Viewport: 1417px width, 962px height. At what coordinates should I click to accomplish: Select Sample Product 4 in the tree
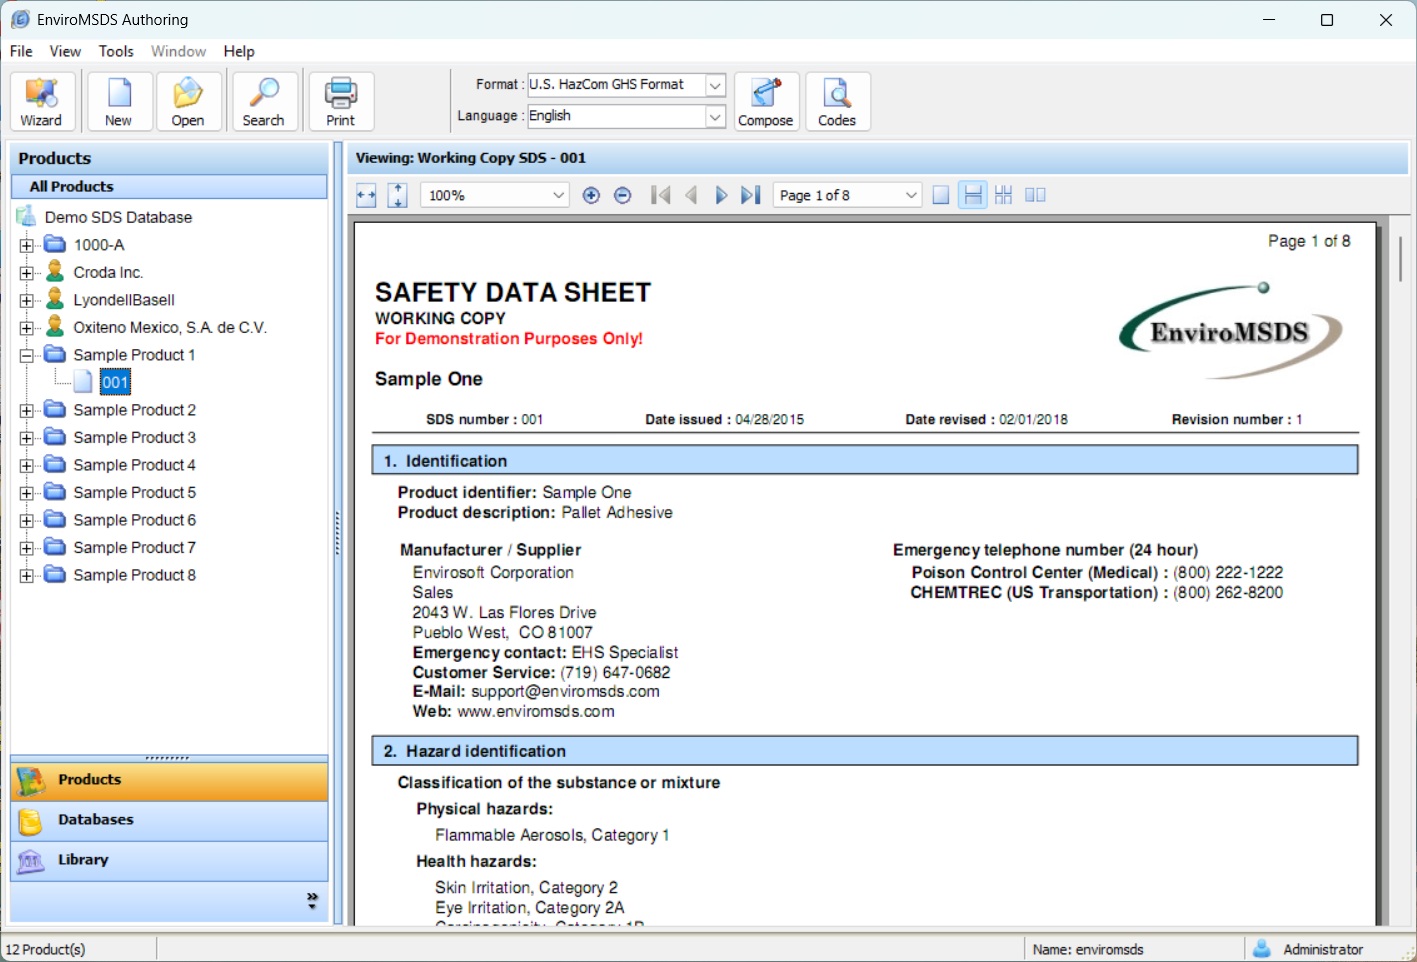(x=134, y=465)
